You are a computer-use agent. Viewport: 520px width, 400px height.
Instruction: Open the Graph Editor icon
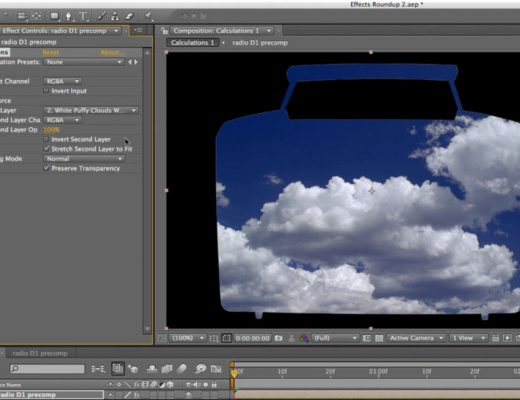[216, 369]
